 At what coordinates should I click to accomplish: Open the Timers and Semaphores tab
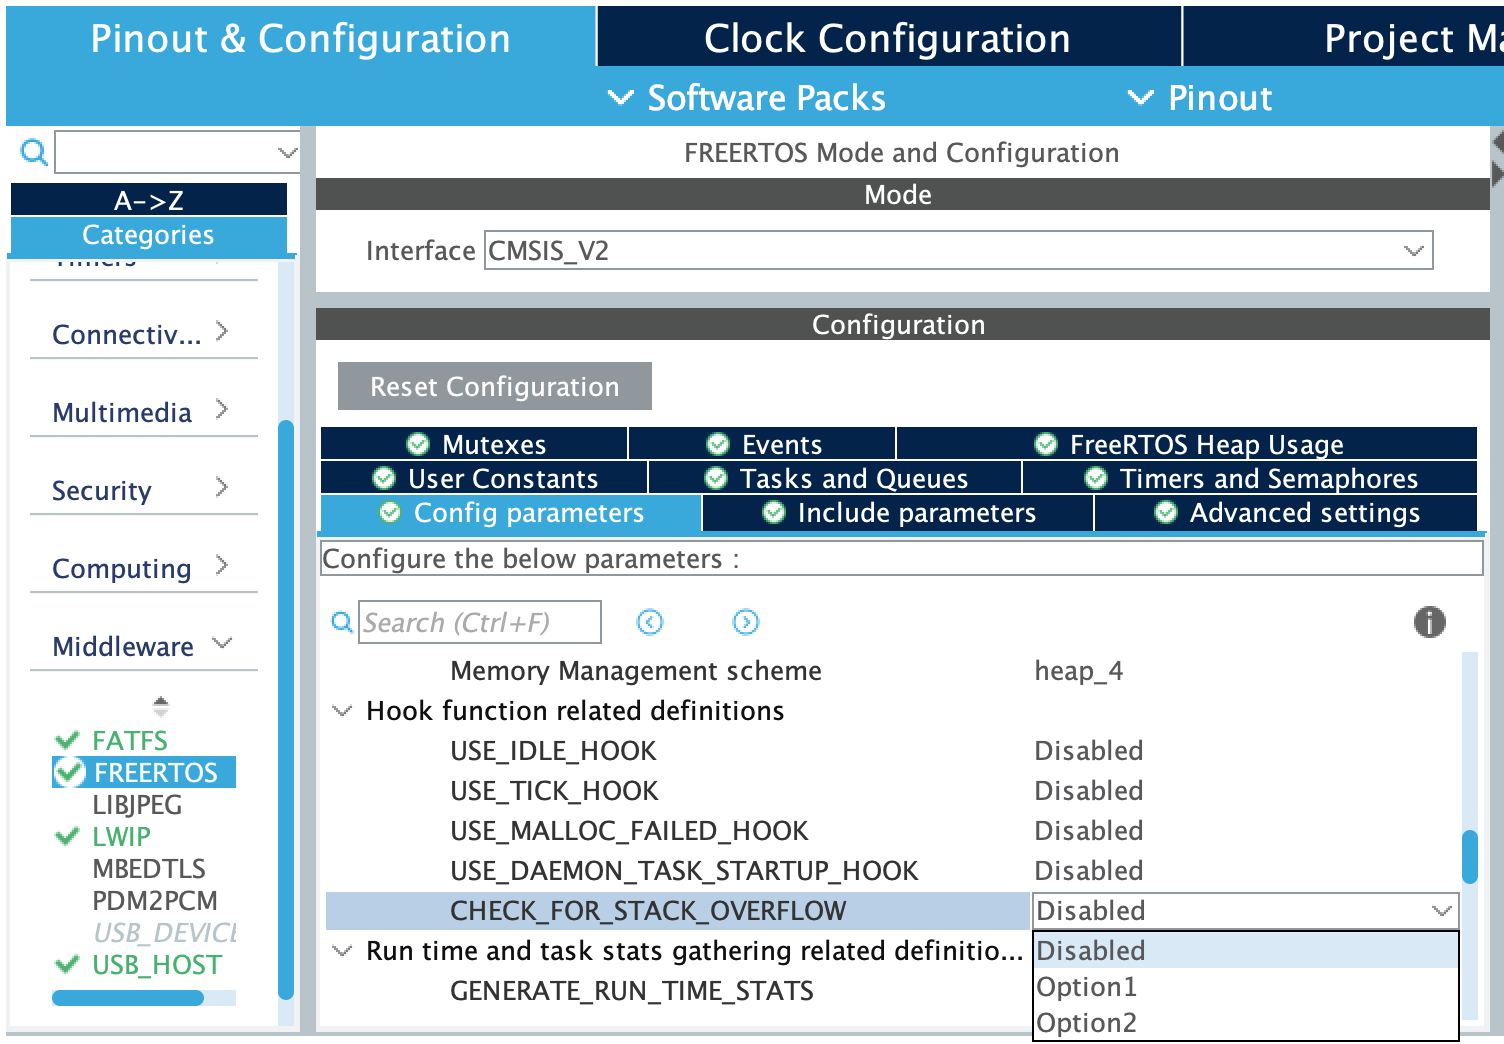[x=1250, y=478]
